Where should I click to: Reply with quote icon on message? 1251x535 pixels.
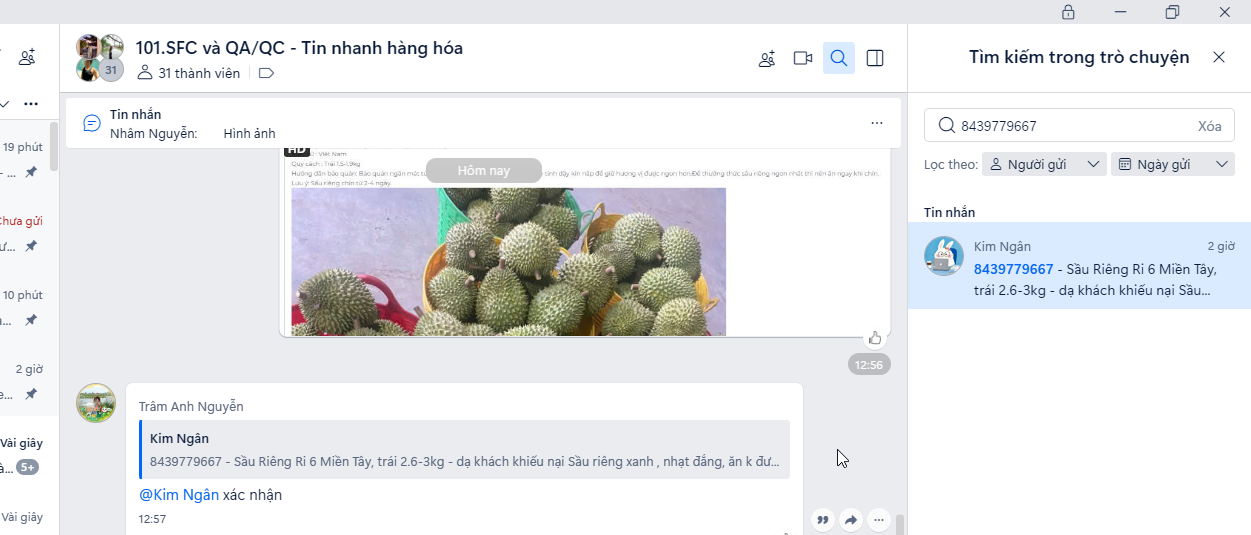click(823, 520)
